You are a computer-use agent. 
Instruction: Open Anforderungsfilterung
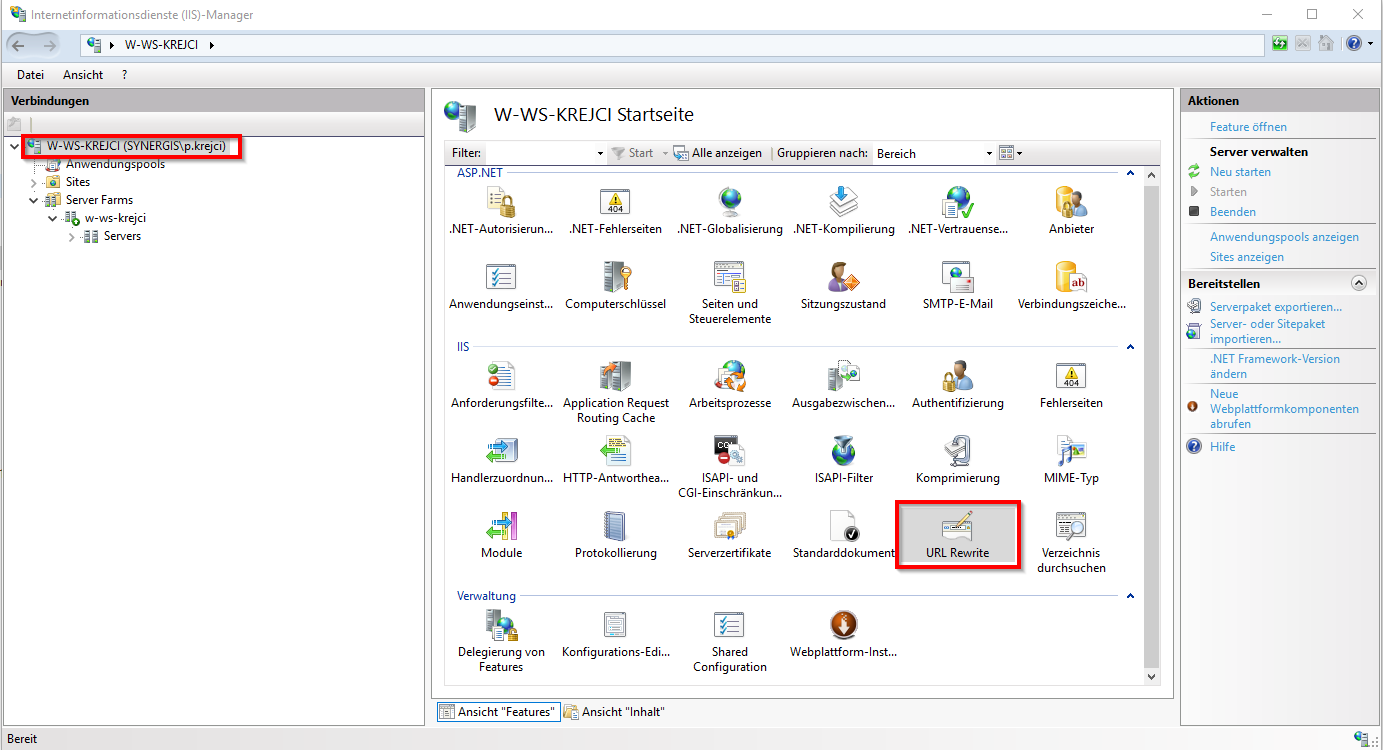coord(500,383)
